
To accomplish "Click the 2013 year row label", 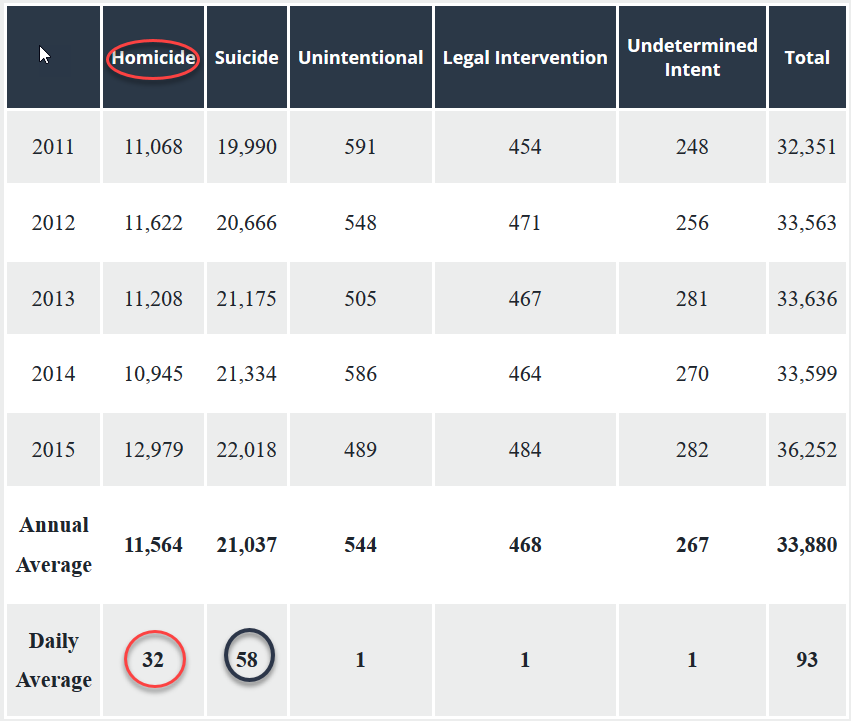I will (53, 299).
